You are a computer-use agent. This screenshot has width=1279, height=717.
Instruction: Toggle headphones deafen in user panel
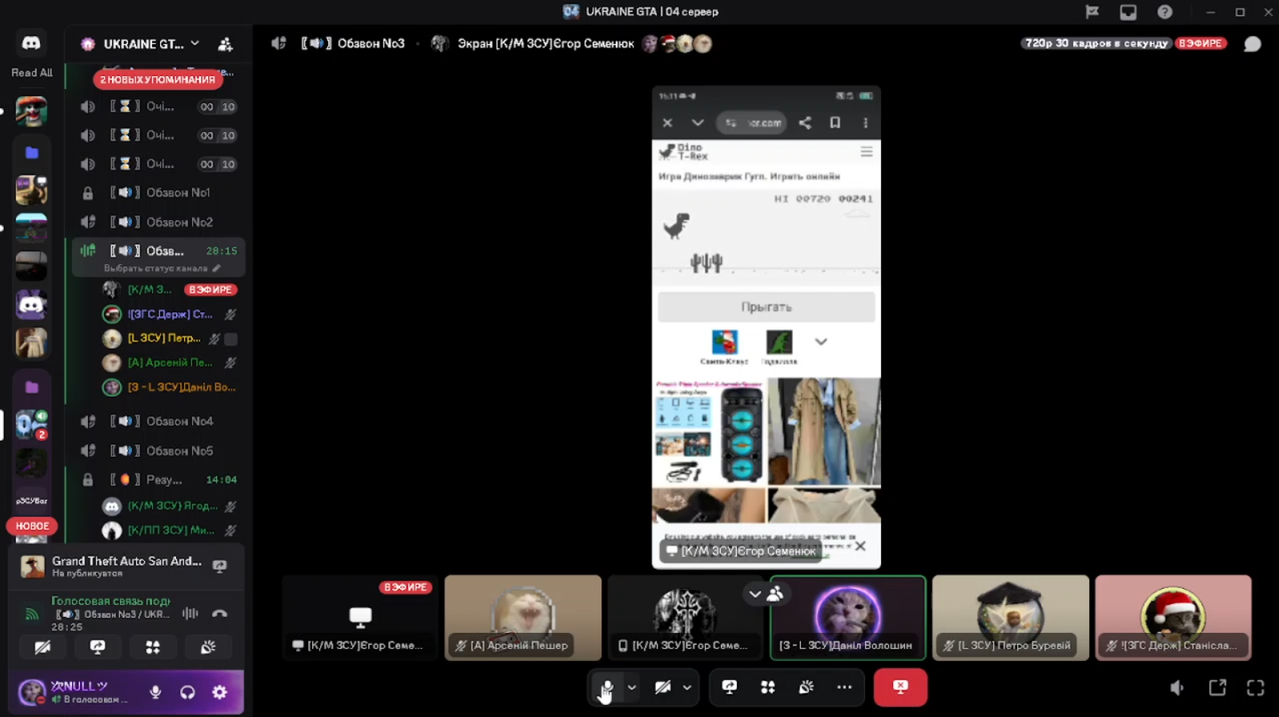coord(187,692)
